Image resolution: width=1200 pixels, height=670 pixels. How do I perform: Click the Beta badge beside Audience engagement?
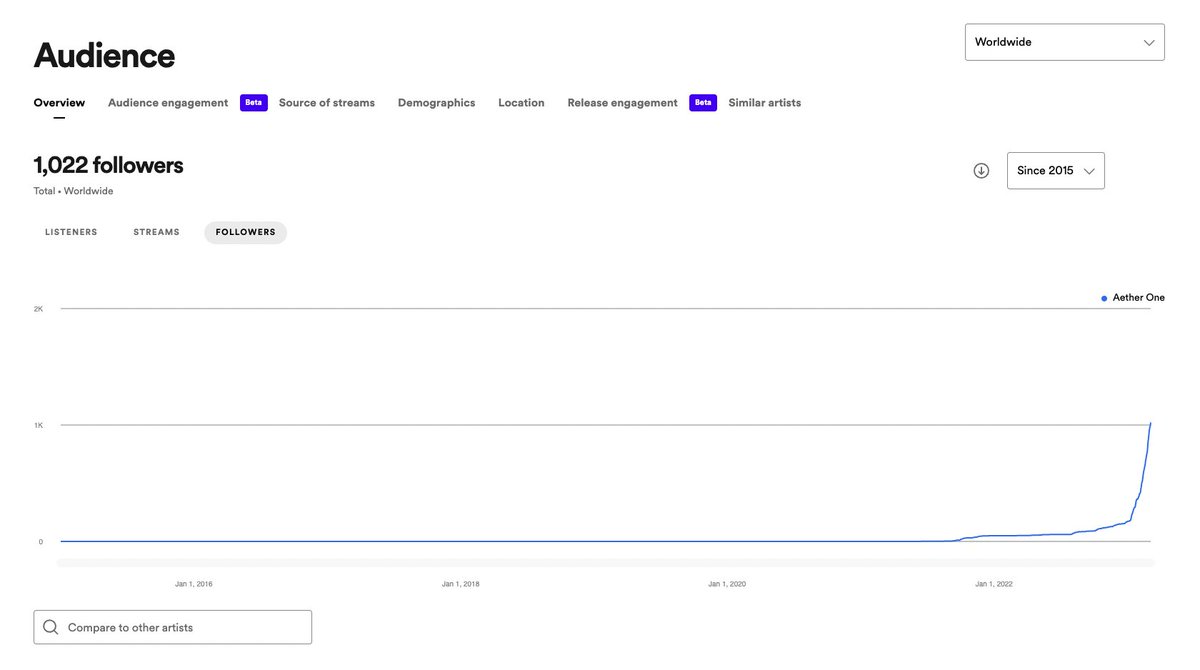coord(254,103)
